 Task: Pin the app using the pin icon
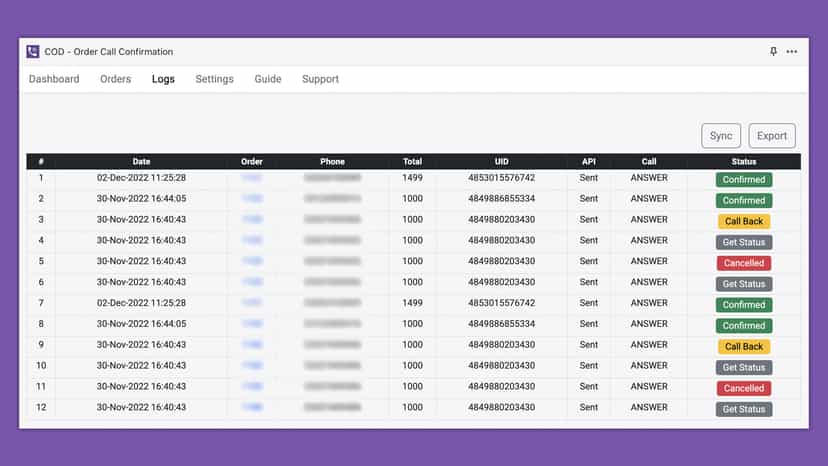[773, 51]
